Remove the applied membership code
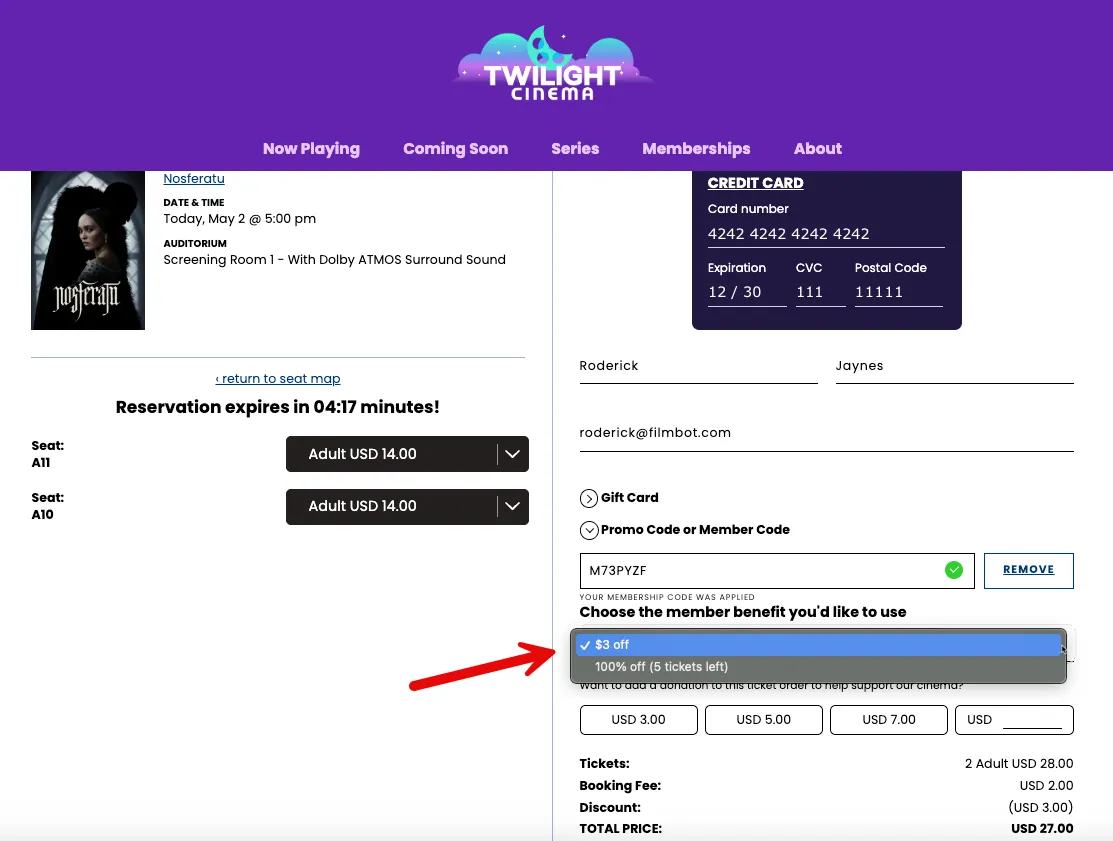The width and height of the screenshot is (1113, 841). click(x=1029, y=571)
